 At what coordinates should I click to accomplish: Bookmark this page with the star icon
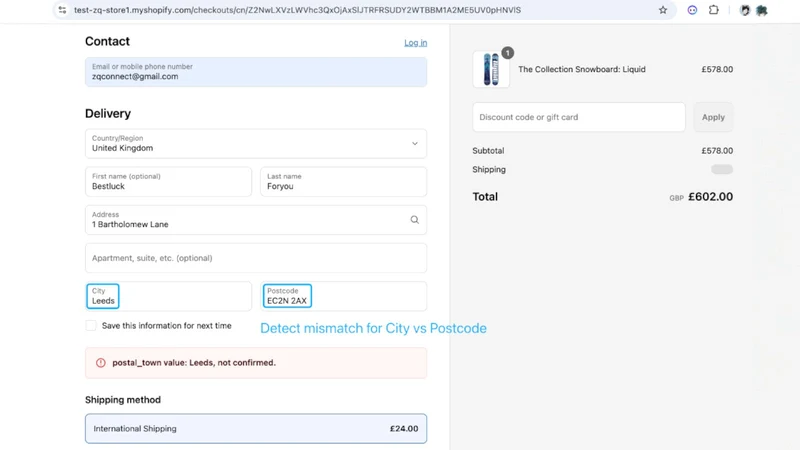click(x=663, y=10)
